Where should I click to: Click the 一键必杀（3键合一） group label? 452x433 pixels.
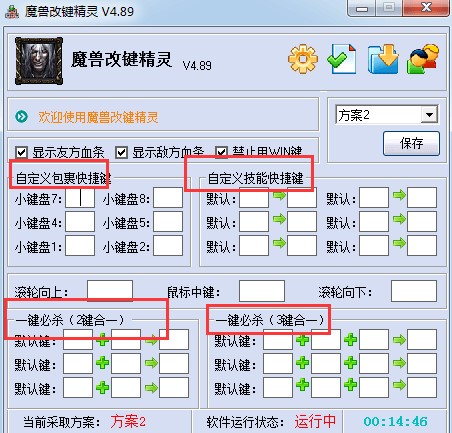point(269,321)
